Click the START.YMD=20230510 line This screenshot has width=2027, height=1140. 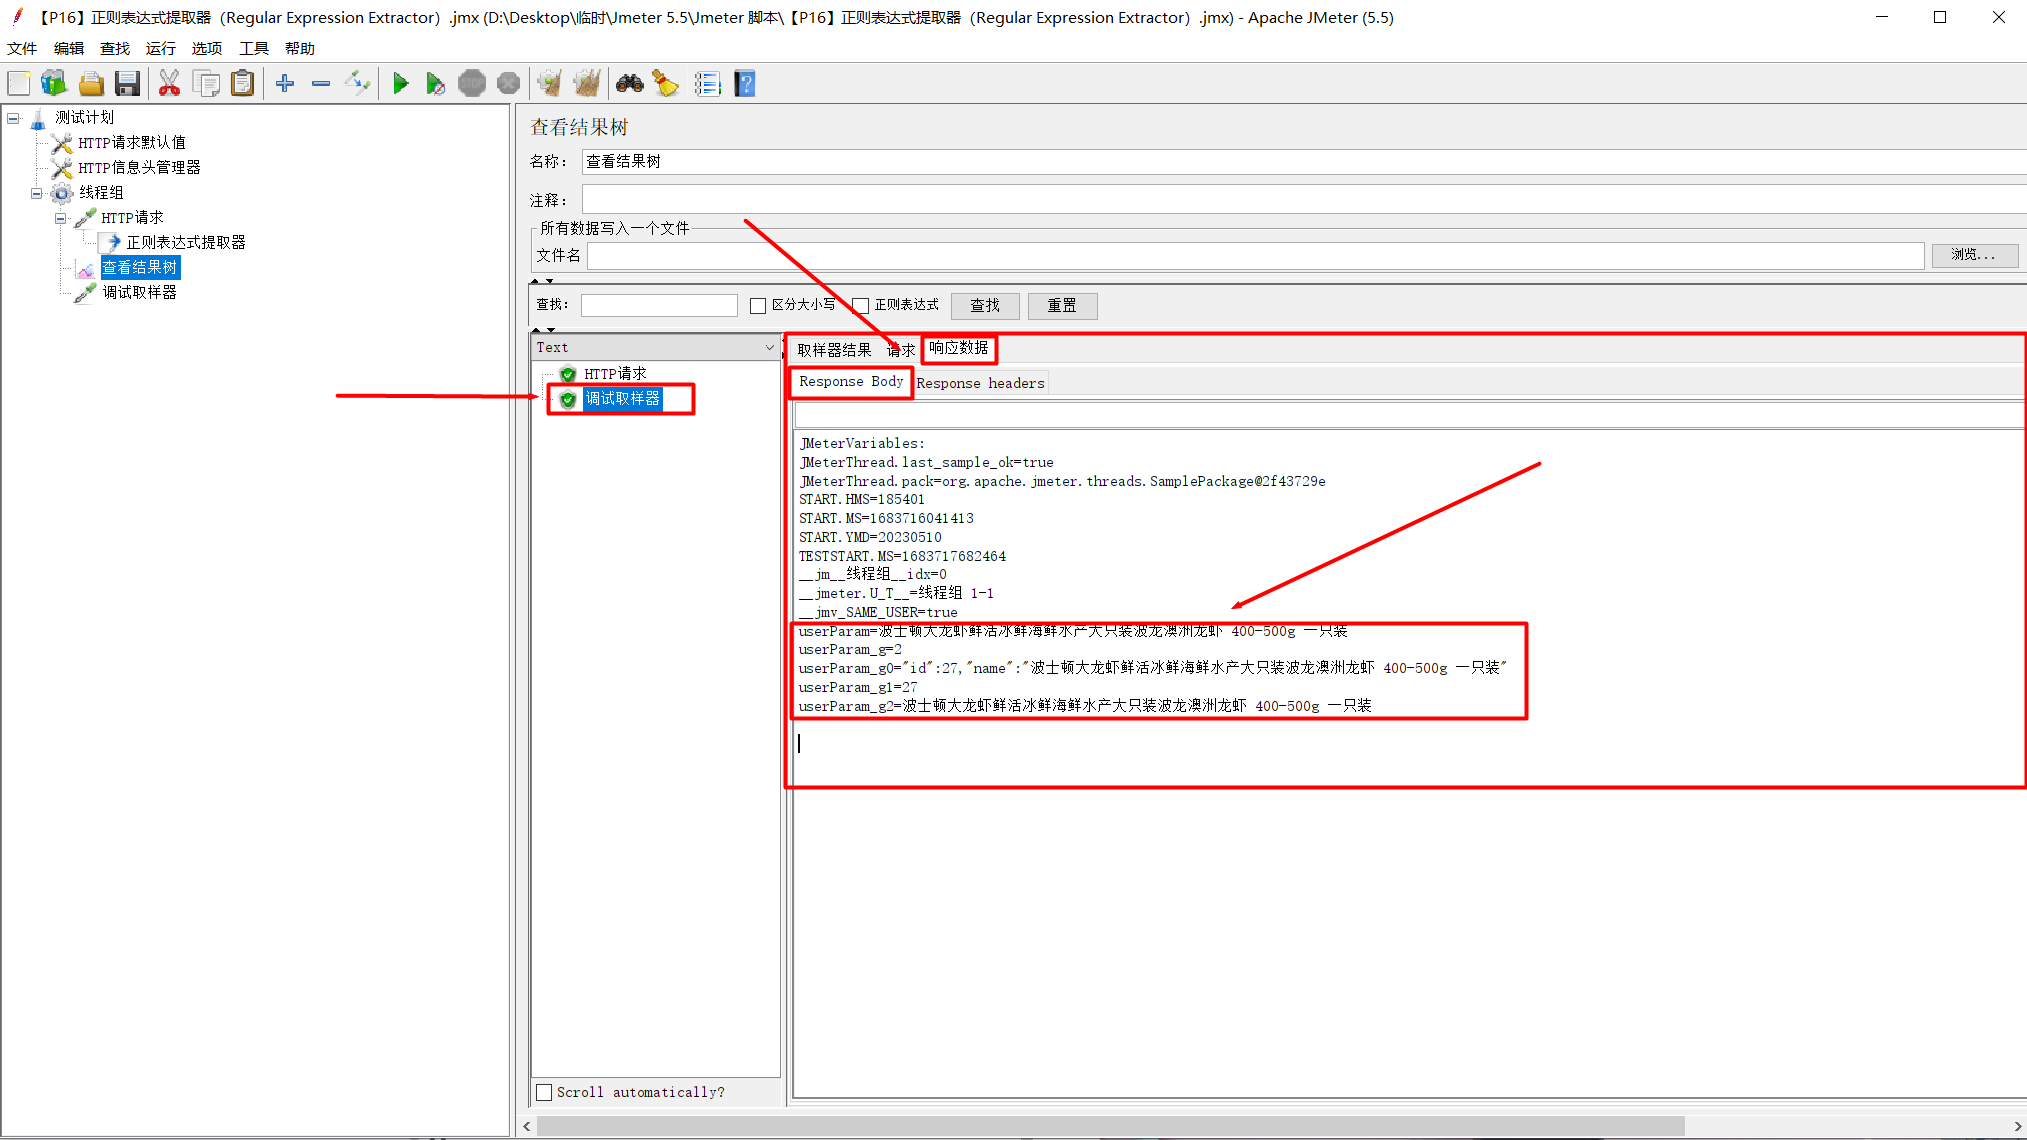point(870,538)
